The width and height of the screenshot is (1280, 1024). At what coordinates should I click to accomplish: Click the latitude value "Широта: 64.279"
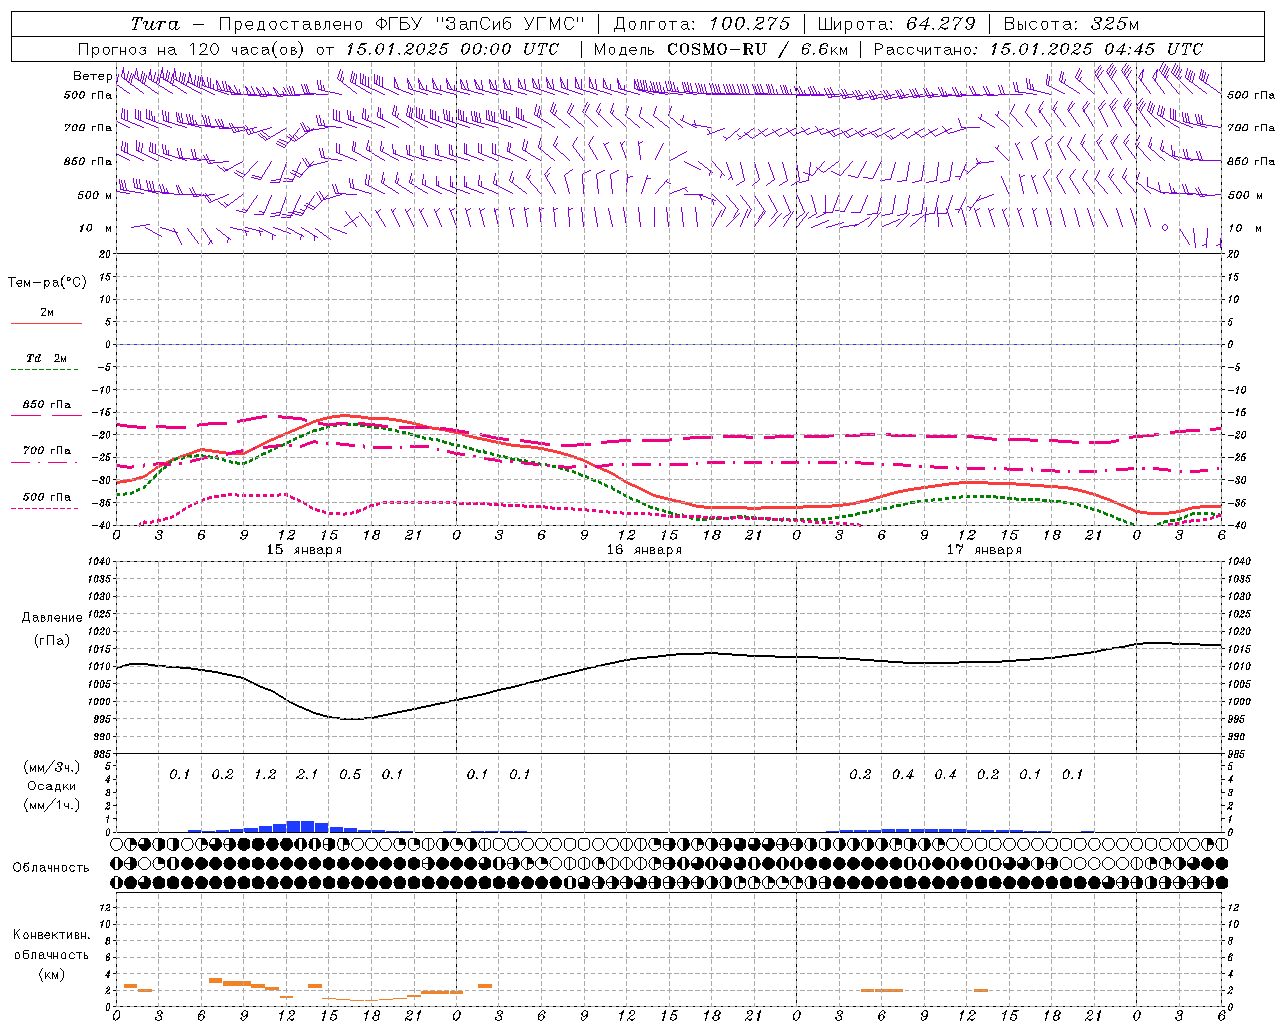tap(896, 24)
